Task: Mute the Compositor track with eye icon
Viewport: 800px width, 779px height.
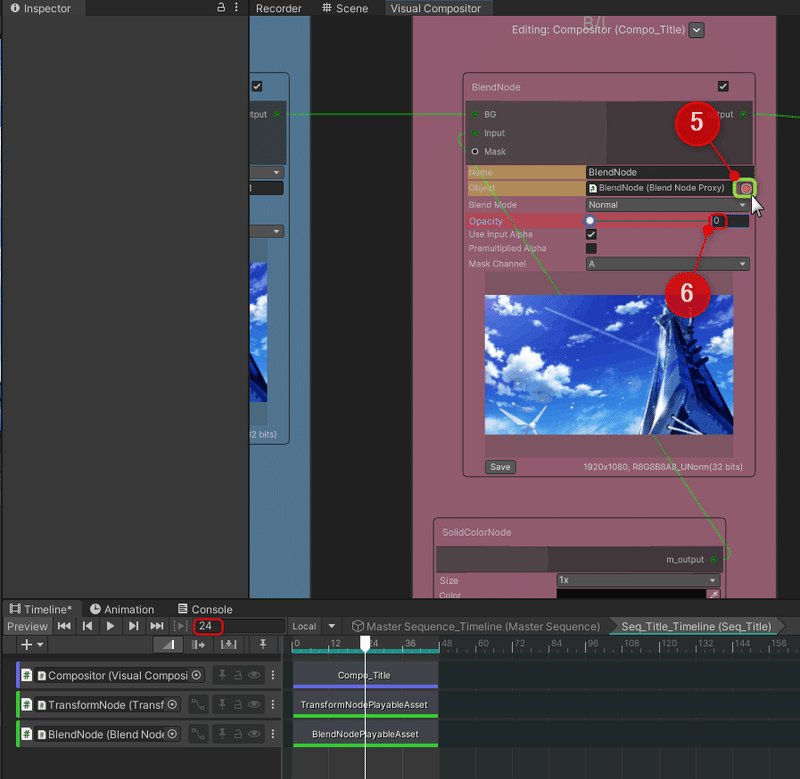Action: [x=254, y=675]
